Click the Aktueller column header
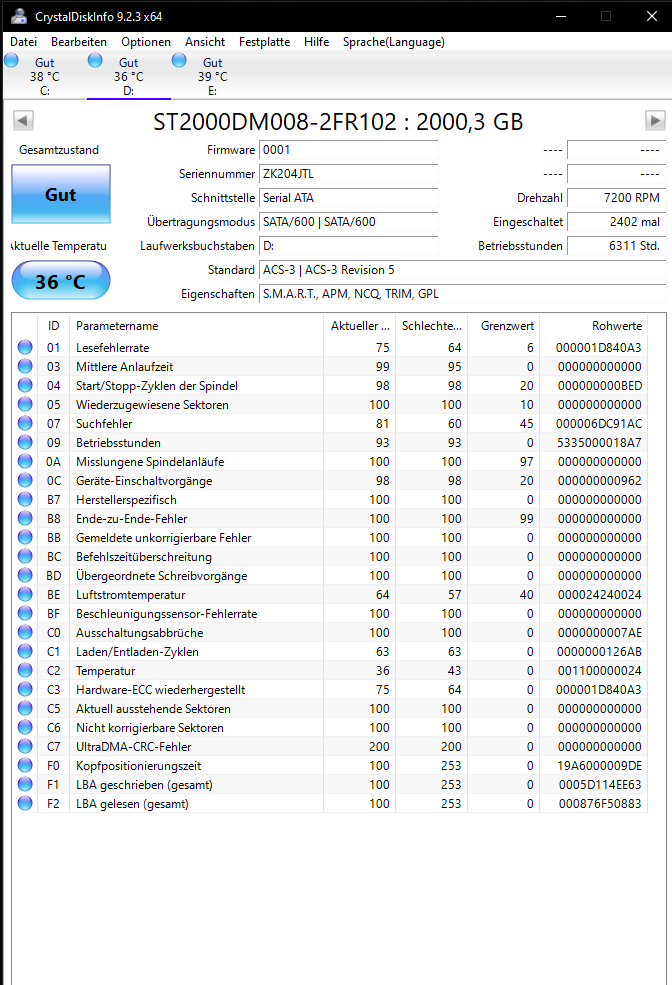672x985 pixels. pos(359,326)
